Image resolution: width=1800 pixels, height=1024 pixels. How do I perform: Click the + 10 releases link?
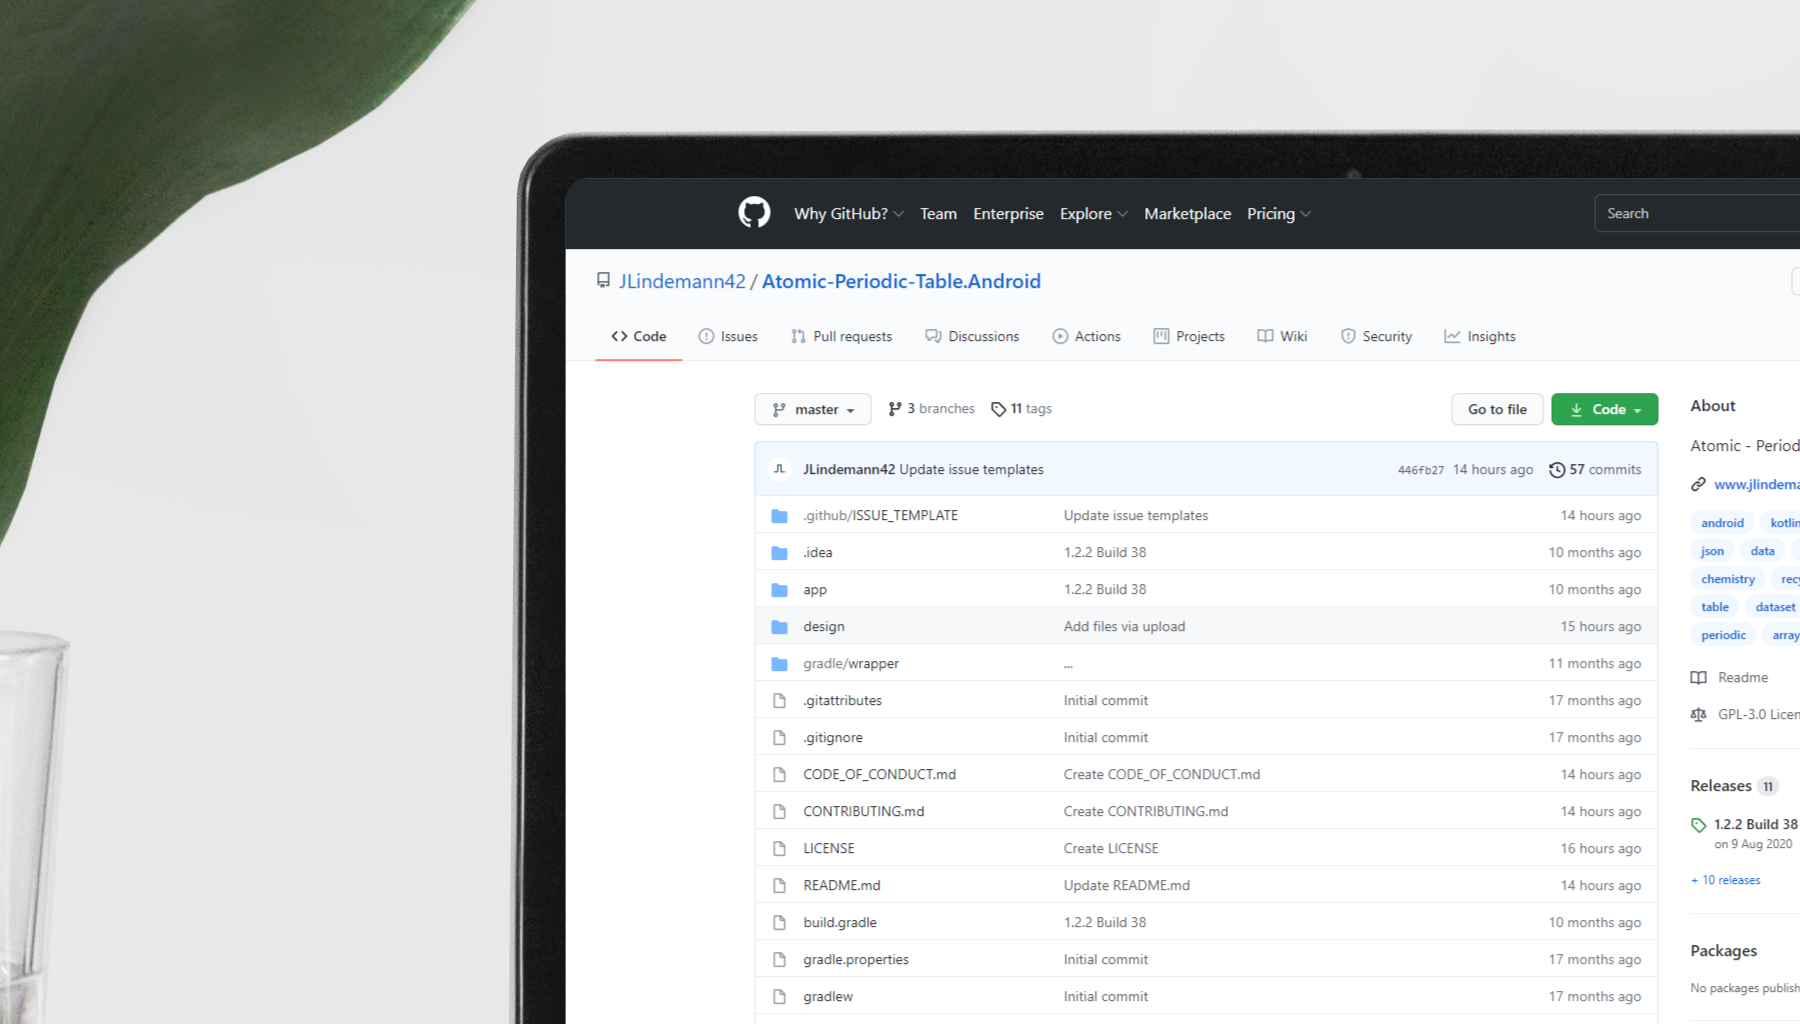[1725, 881]
